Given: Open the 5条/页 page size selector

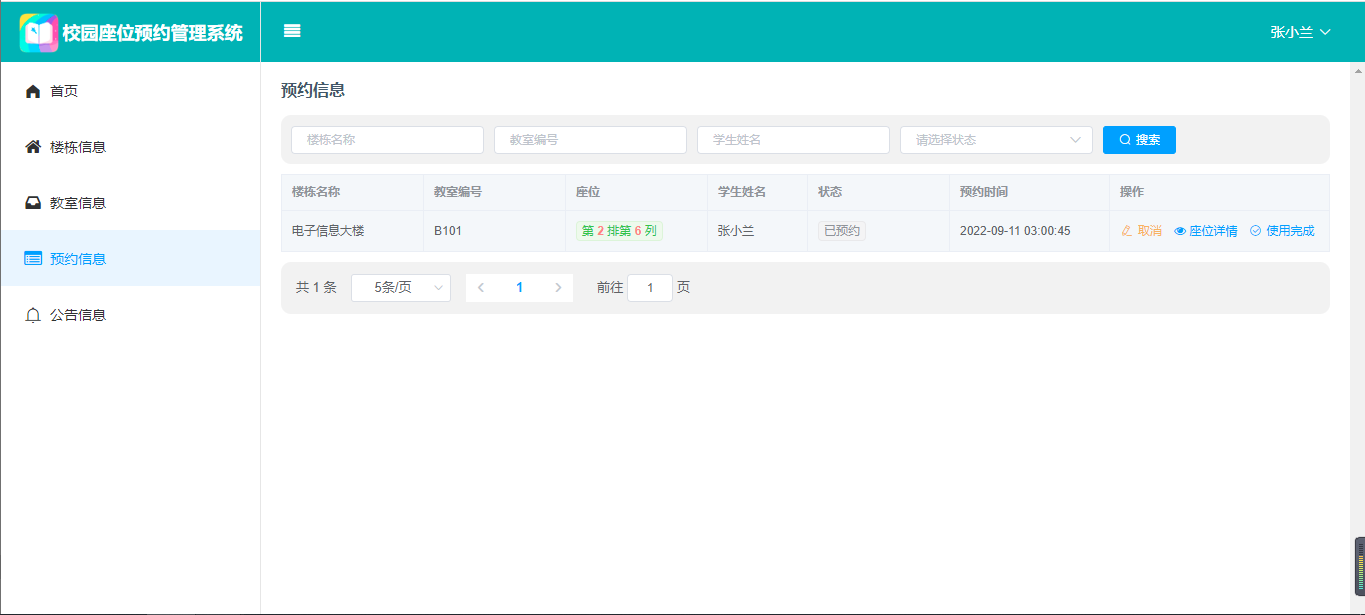Looking at the screenshot, I should 400,288.
